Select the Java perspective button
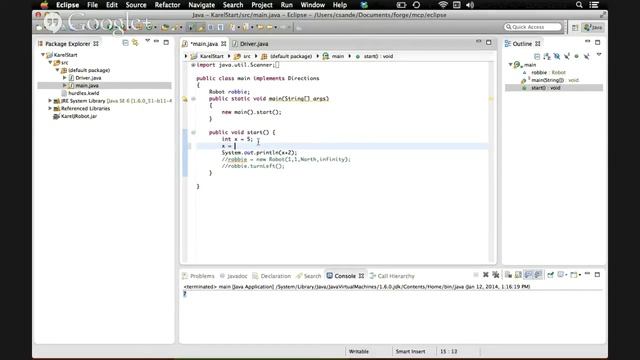The width and height of the screenshot is (640, 360). click(x=593, y=27)
